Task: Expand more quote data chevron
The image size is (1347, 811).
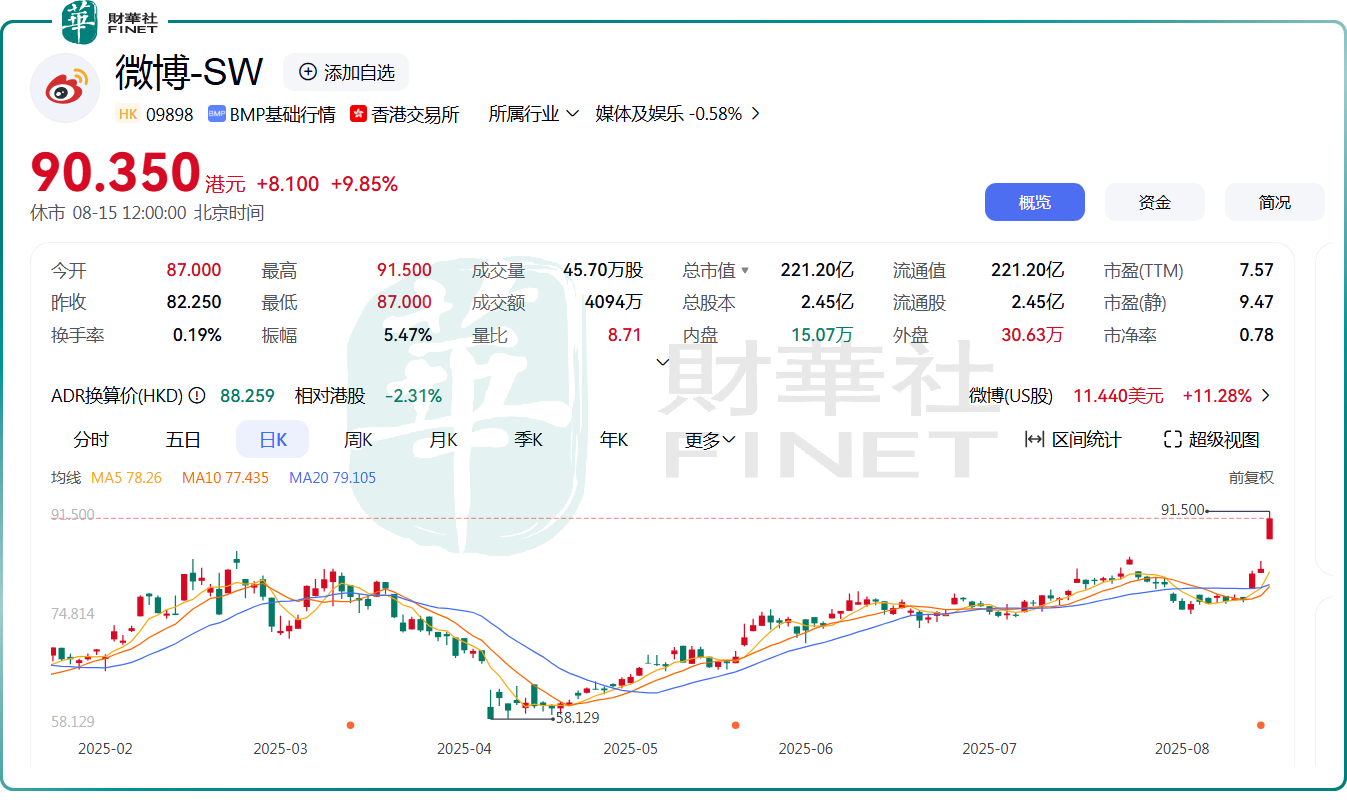Action: coord(662,362)
